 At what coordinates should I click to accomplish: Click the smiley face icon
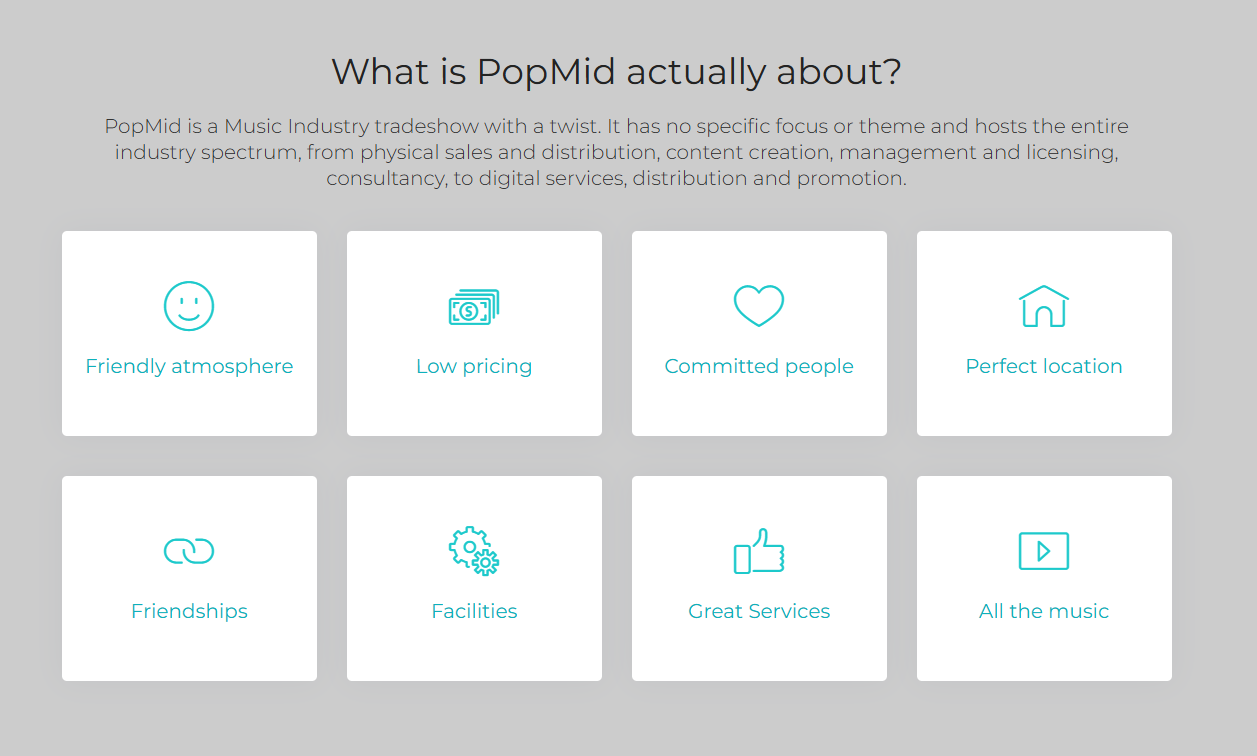click(189, 306)
